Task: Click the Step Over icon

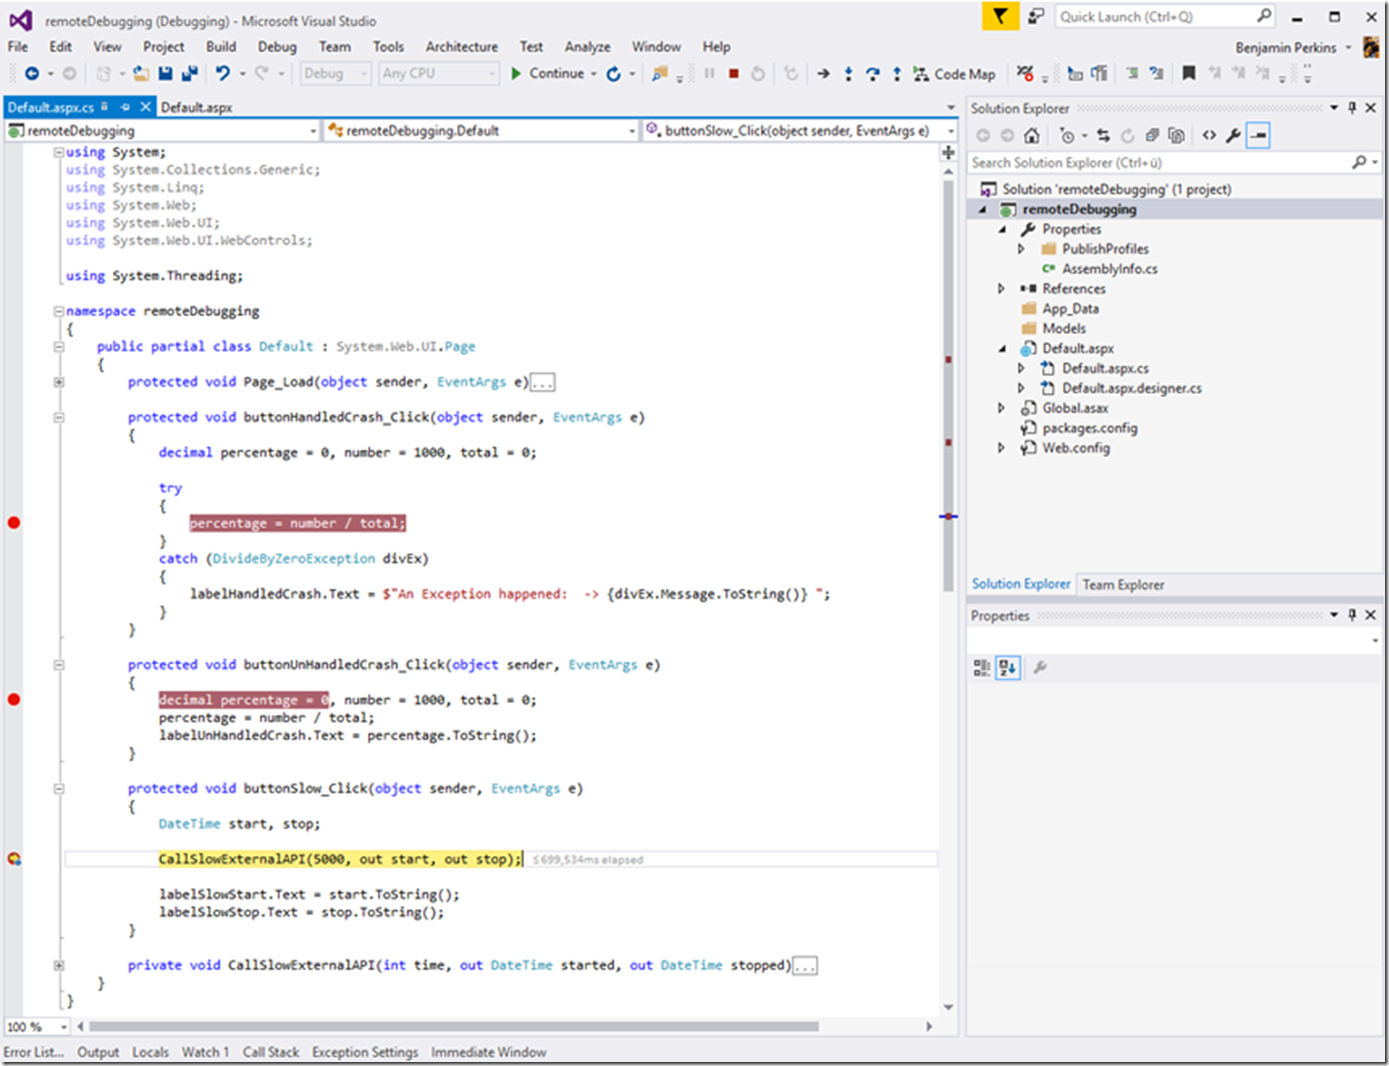Action: pos(873,73)
